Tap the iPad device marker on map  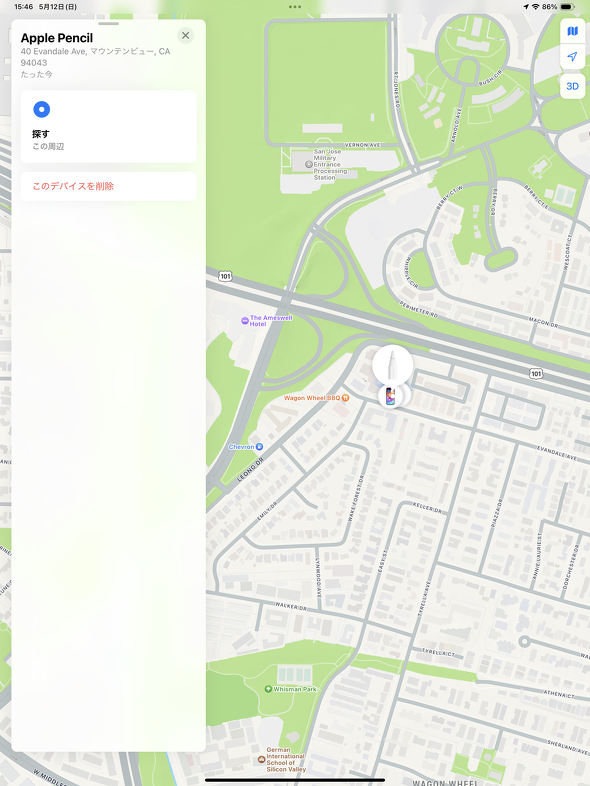(x=391, y=396)
